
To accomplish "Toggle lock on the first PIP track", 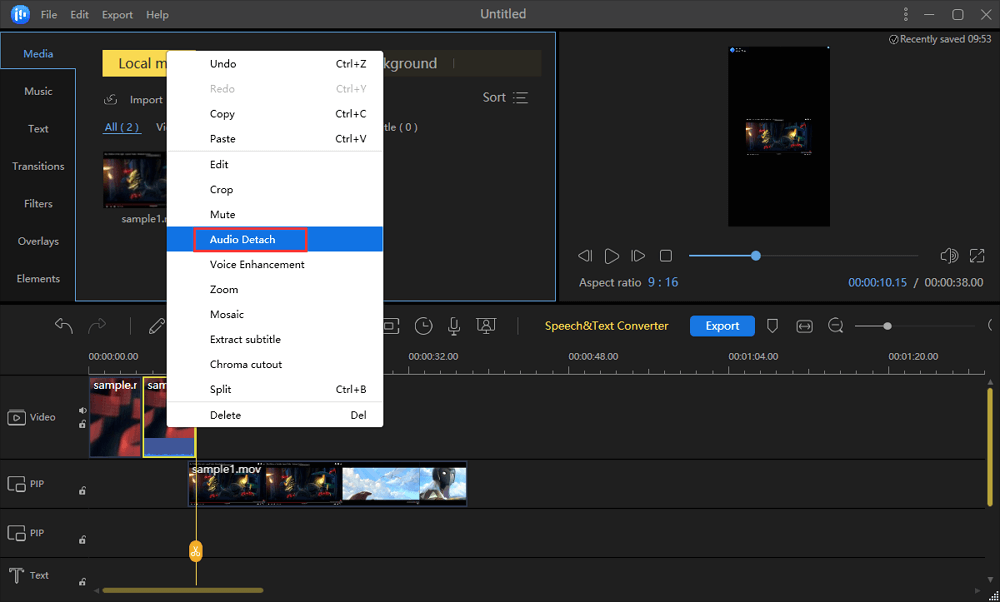I will (82, 490).
